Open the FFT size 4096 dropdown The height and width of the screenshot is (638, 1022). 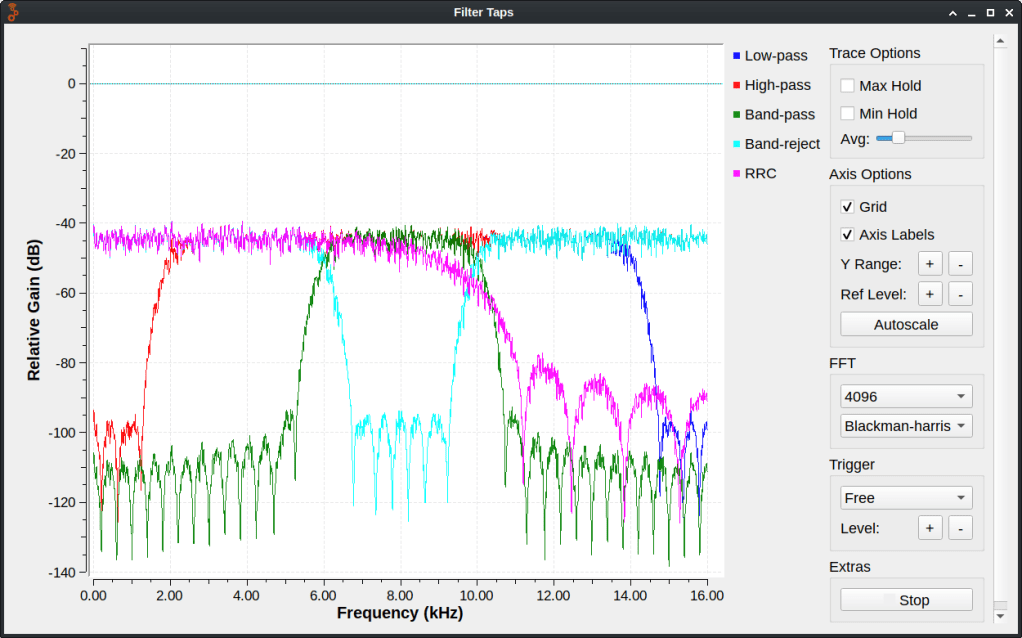[906, 396]
